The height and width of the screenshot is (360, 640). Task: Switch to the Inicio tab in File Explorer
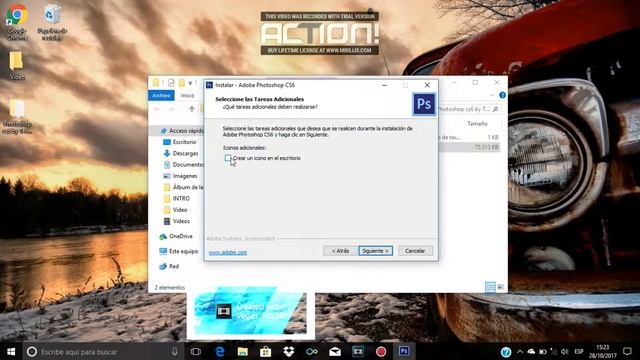(187, 96)
